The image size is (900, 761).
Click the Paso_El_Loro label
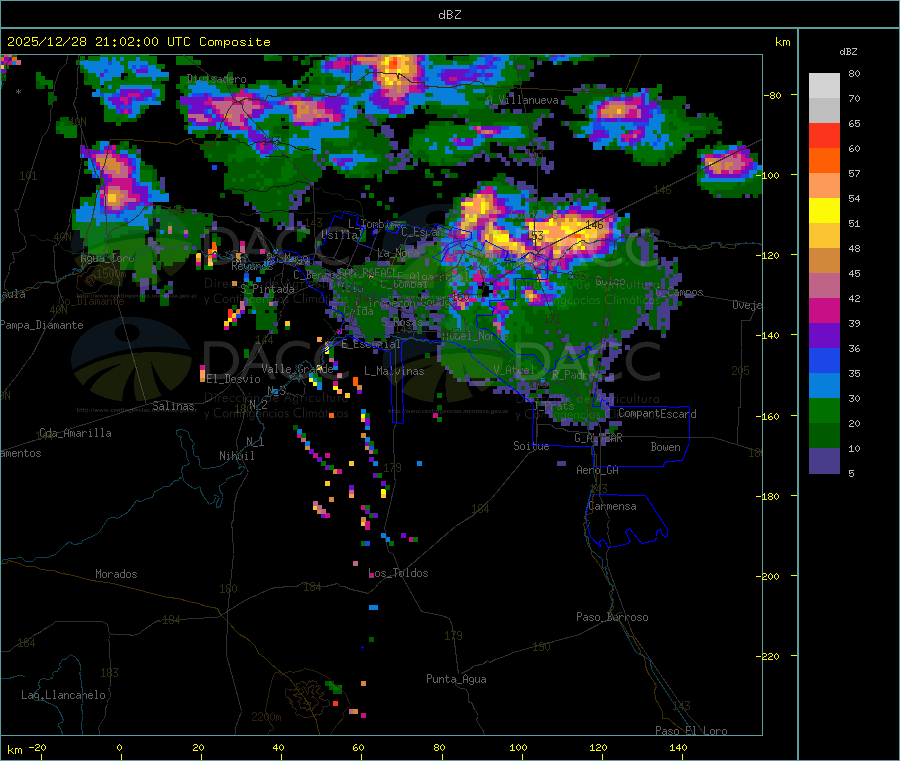tap(691, 730)
